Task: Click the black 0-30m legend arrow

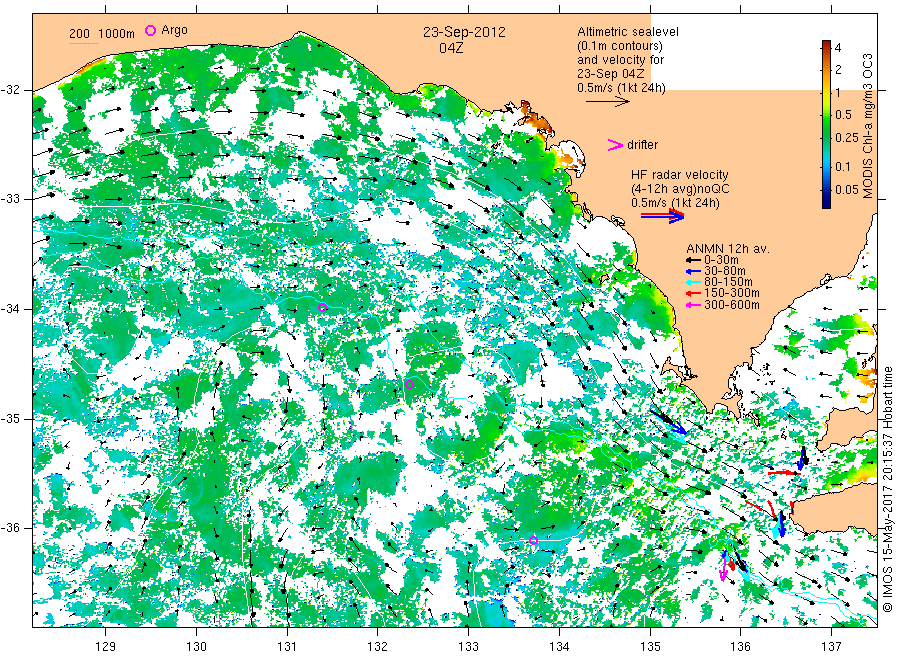Action: coord(693,260)
